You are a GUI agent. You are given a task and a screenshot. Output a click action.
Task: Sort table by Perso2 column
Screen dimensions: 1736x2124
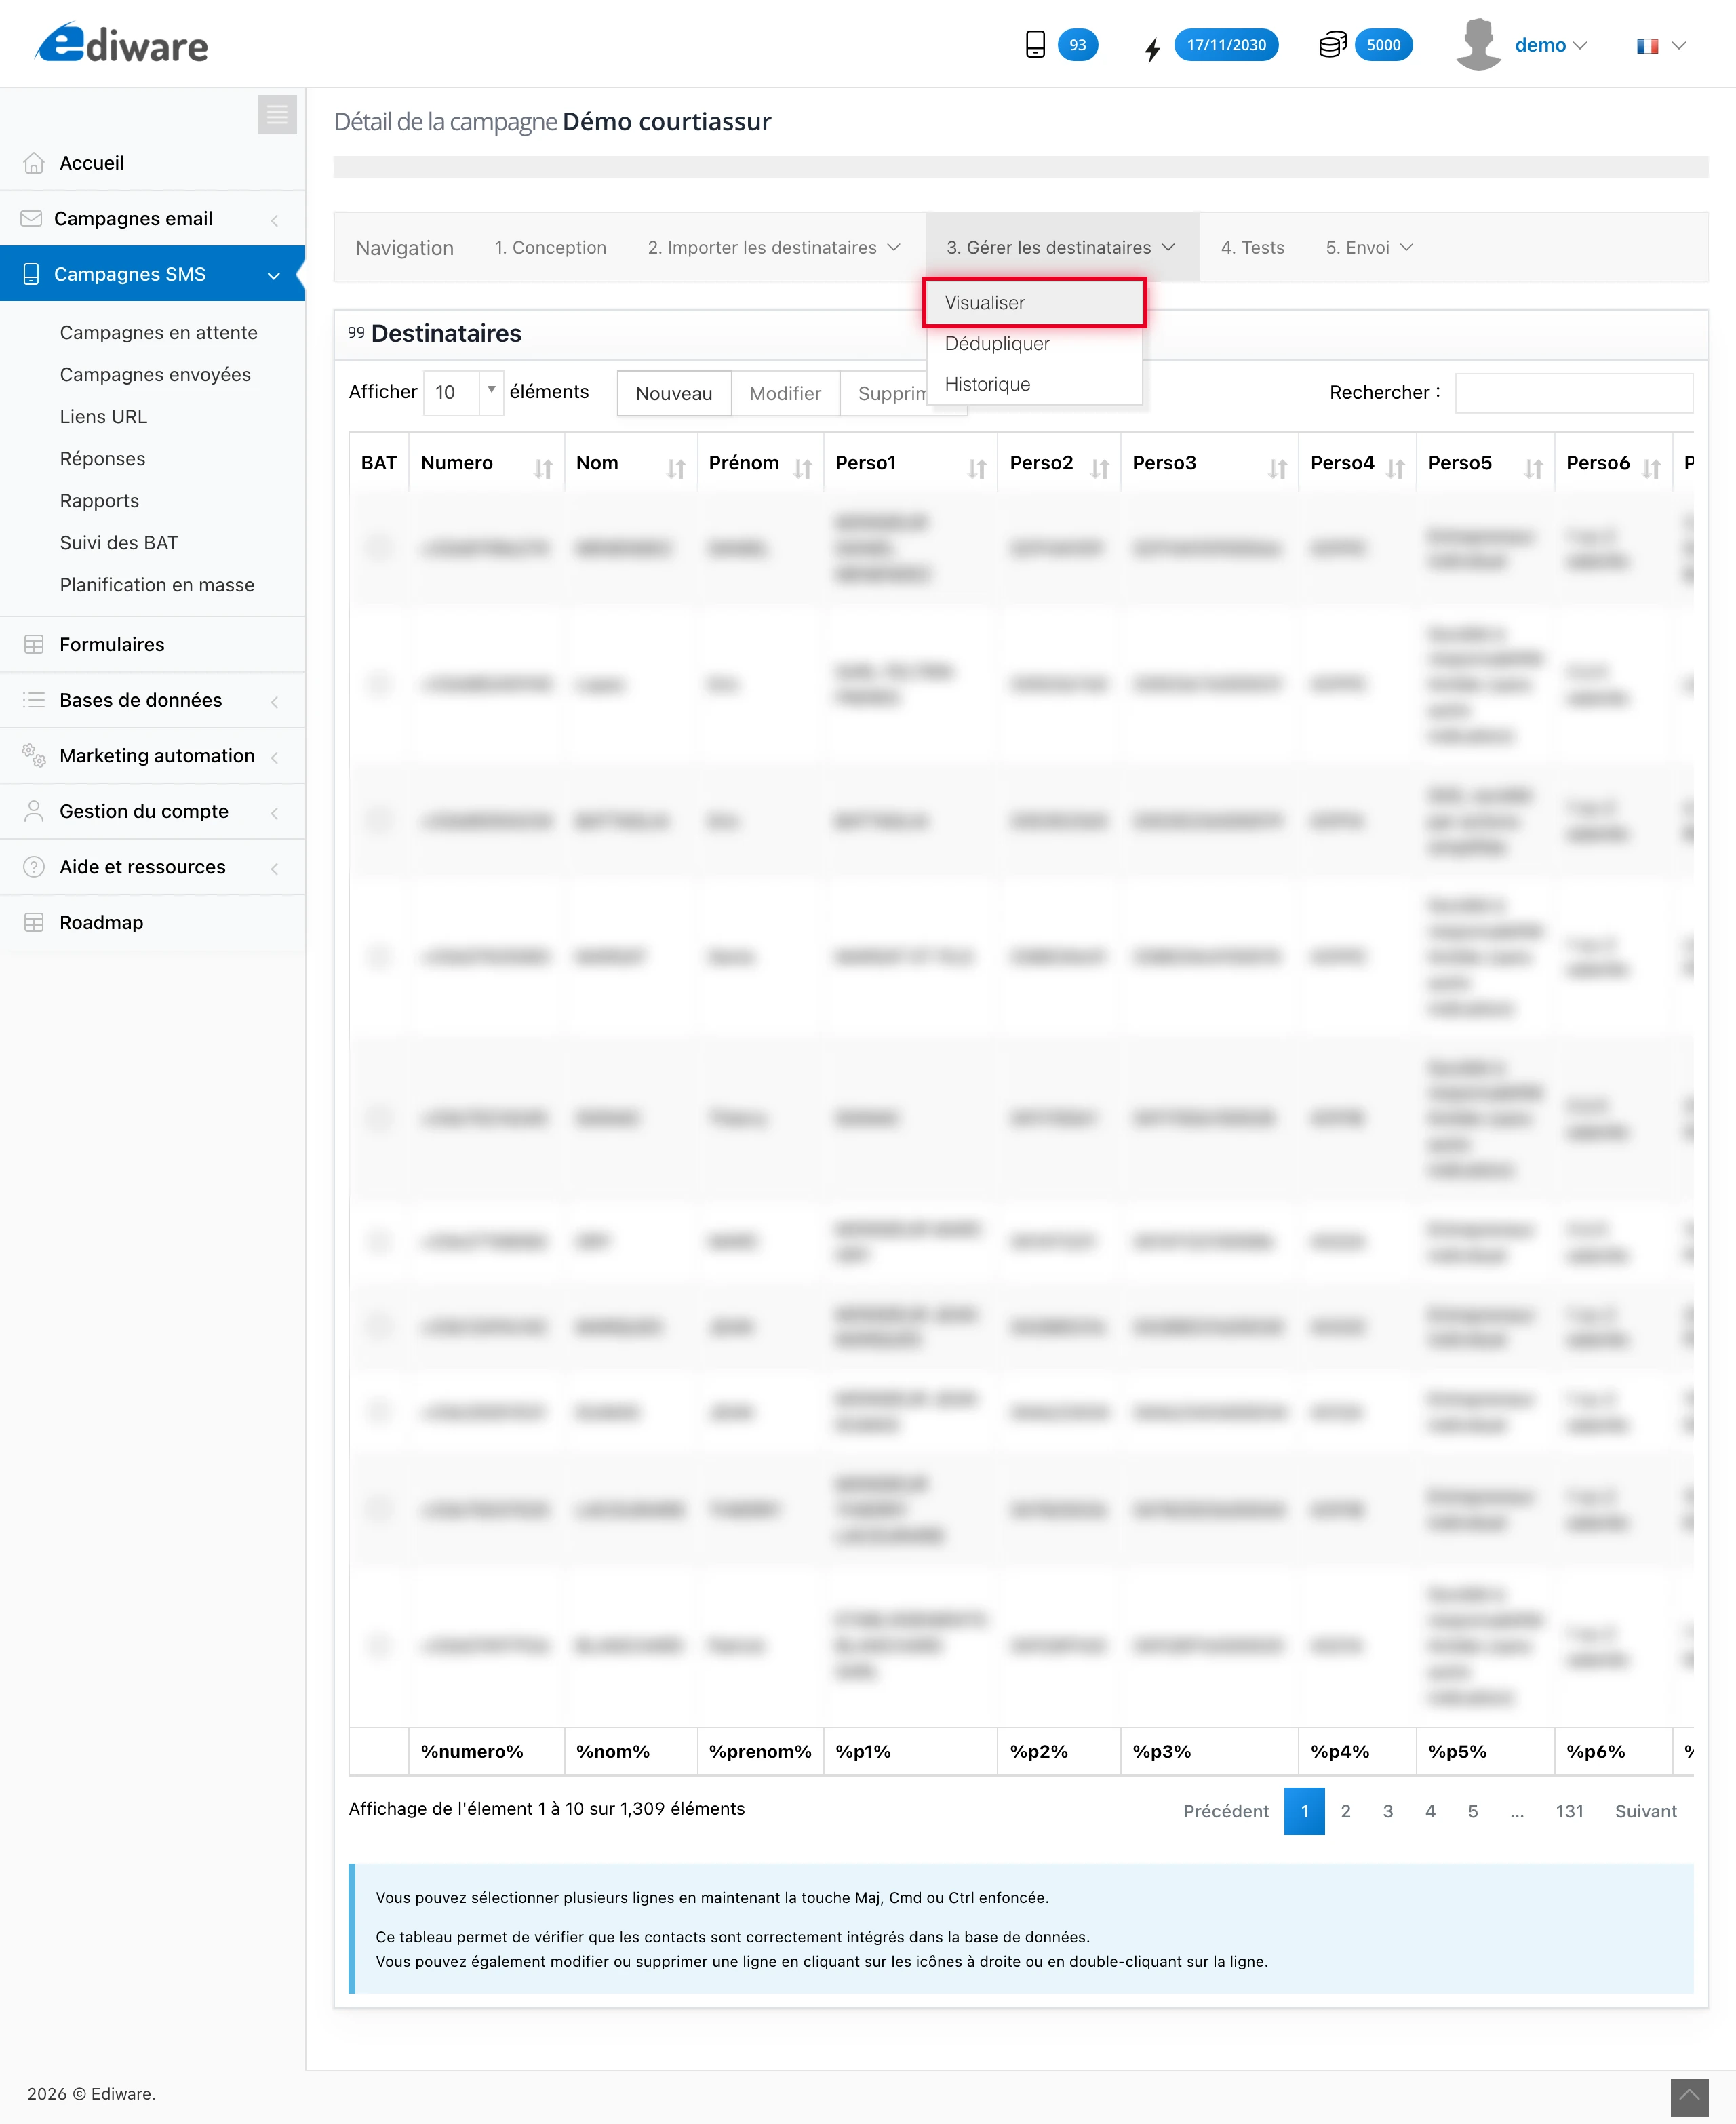[x=1059, y=463]
